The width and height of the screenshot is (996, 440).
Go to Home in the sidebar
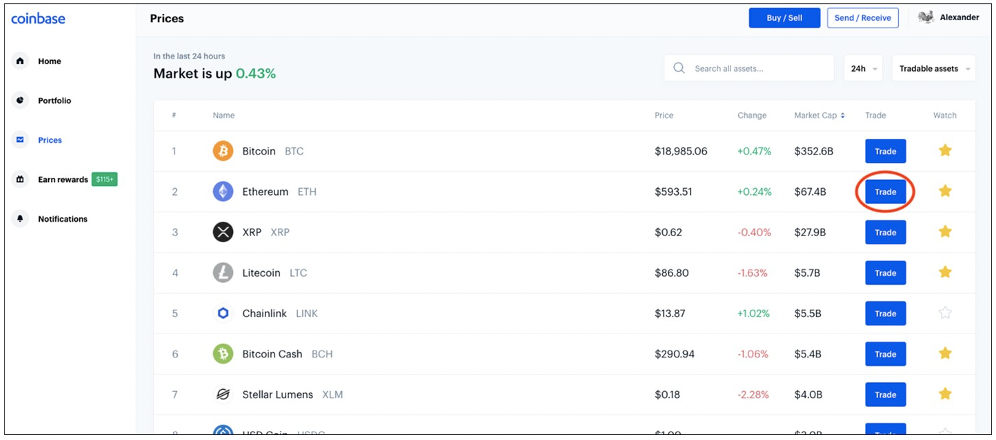point(50,62)
